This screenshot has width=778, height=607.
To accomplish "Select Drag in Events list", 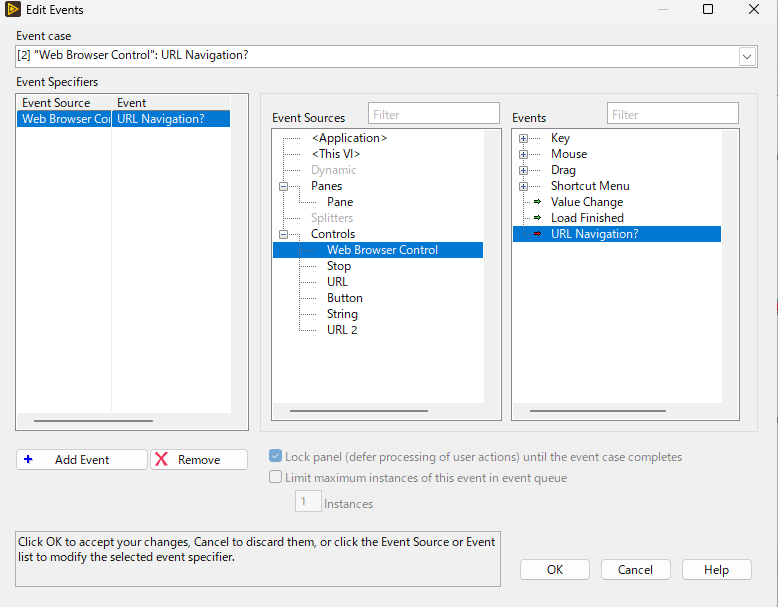I will coord(563,170).
